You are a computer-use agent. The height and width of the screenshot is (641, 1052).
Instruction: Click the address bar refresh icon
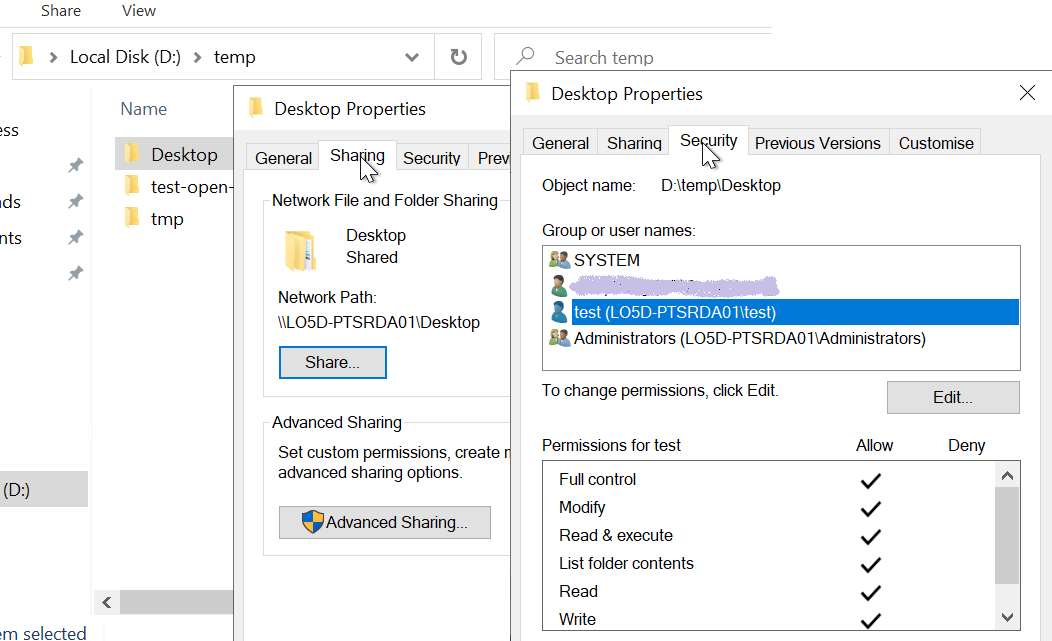coord(458,56)
